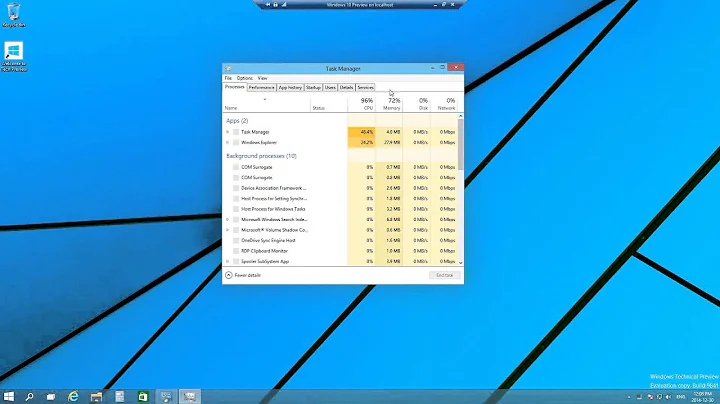This screenshot has width=720, height=404.
Task: Click the RDP Clipboard Monitor process icon
Action: coord(236,251)
